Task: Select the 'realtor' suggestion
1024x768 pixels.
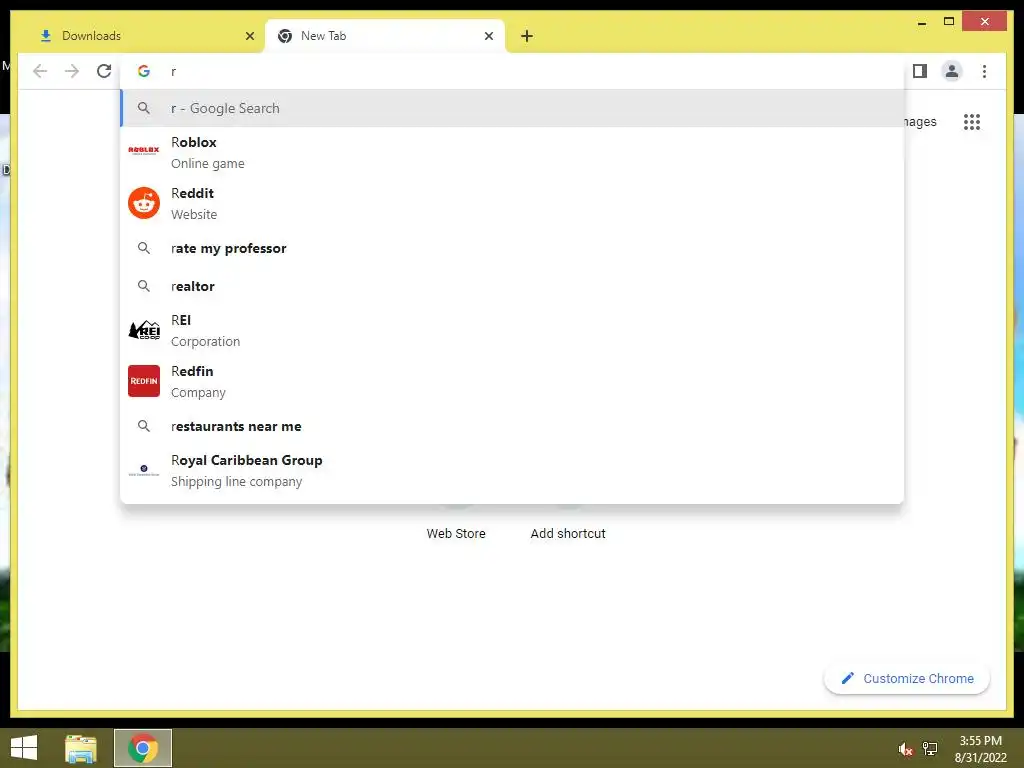Action: click(x=512, y=286)
